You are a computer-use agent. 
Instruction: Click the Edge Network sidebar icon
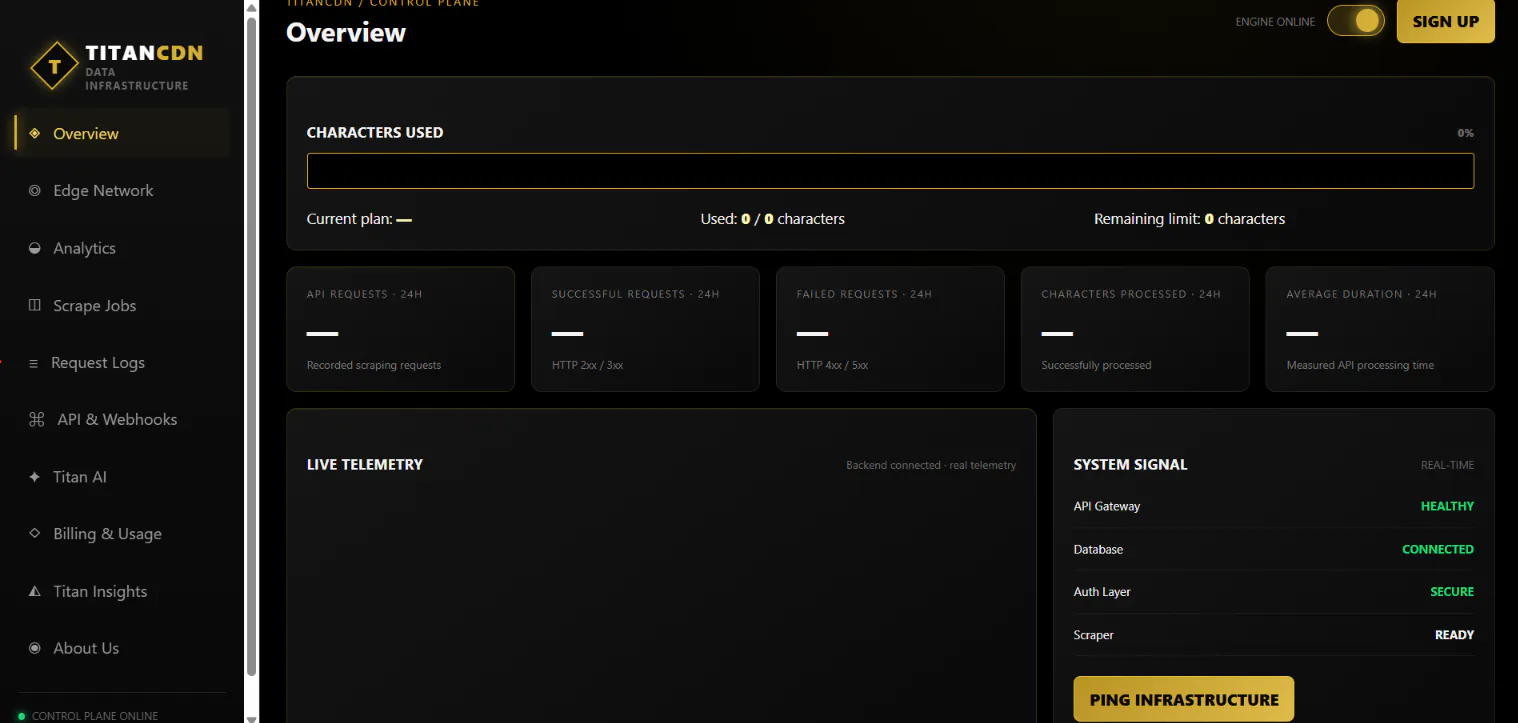(35, 190)
